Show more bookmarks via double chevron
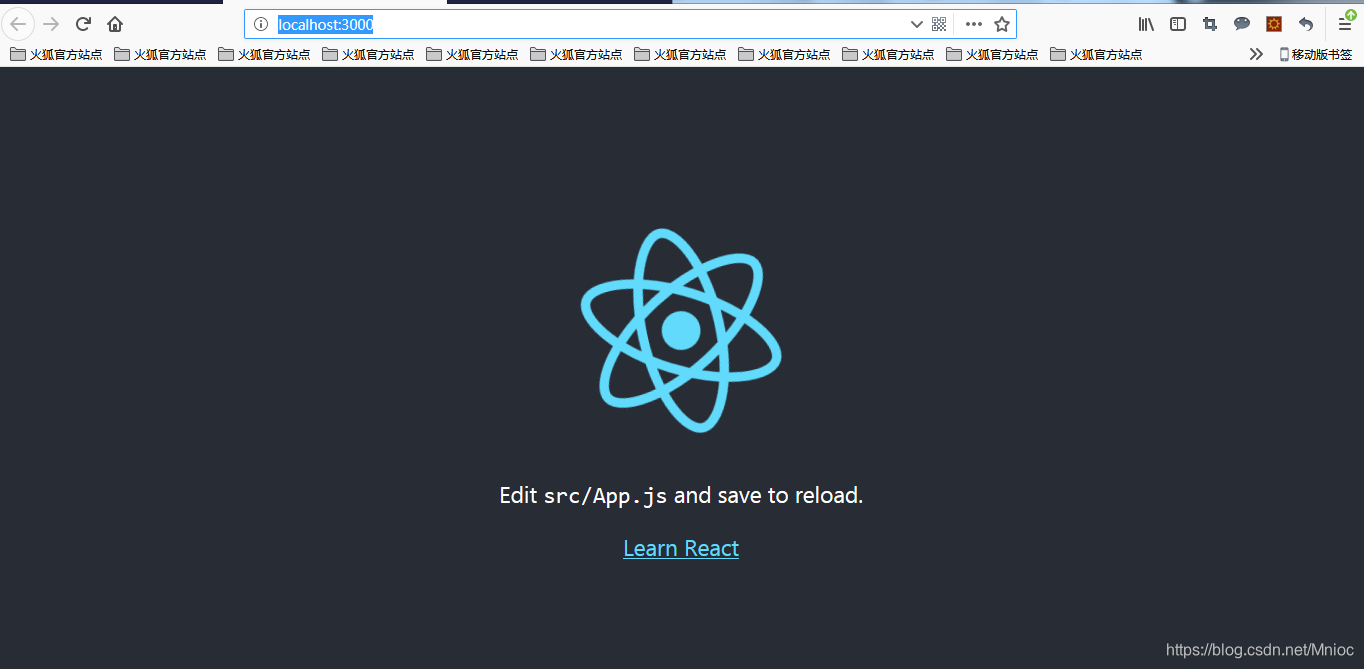The height and width of the screenshot is (669, 1364). (1256, 54)
